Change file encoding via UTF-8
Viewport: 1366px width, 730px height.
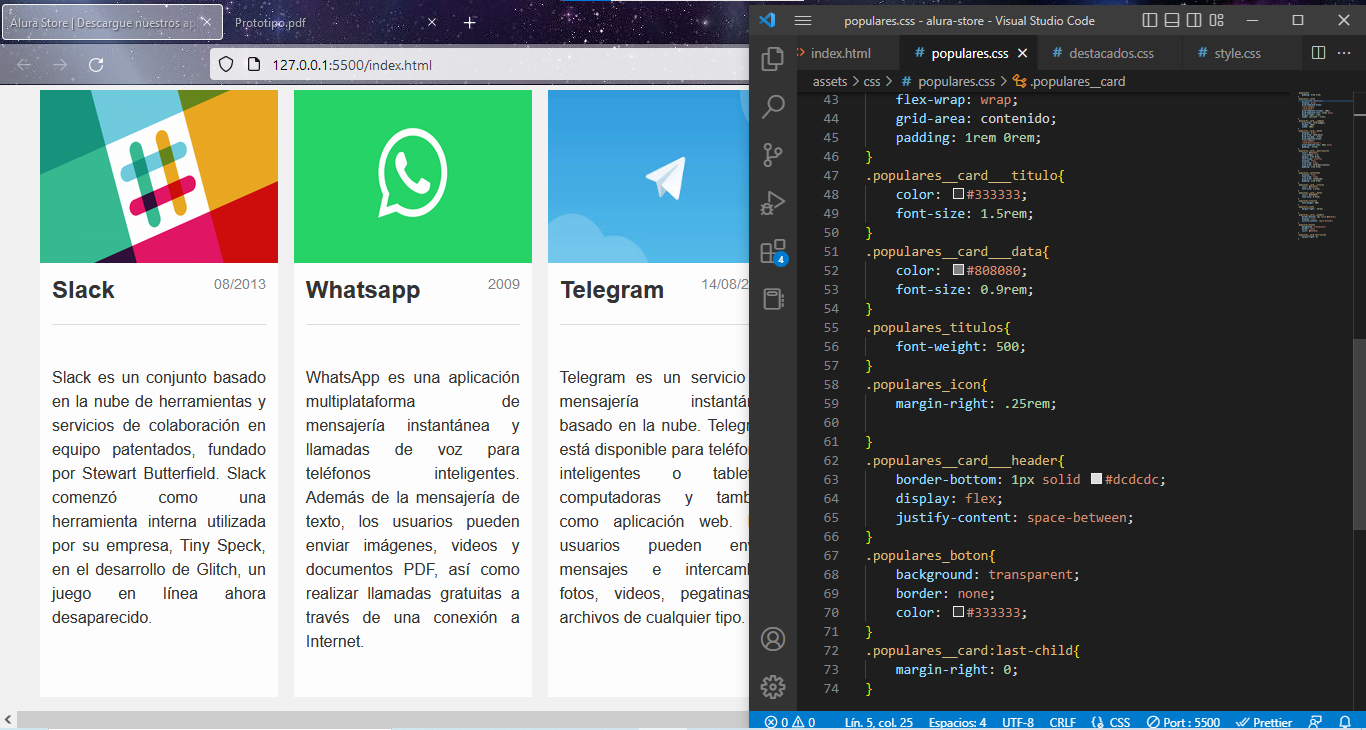click(x=1018, y=722)
